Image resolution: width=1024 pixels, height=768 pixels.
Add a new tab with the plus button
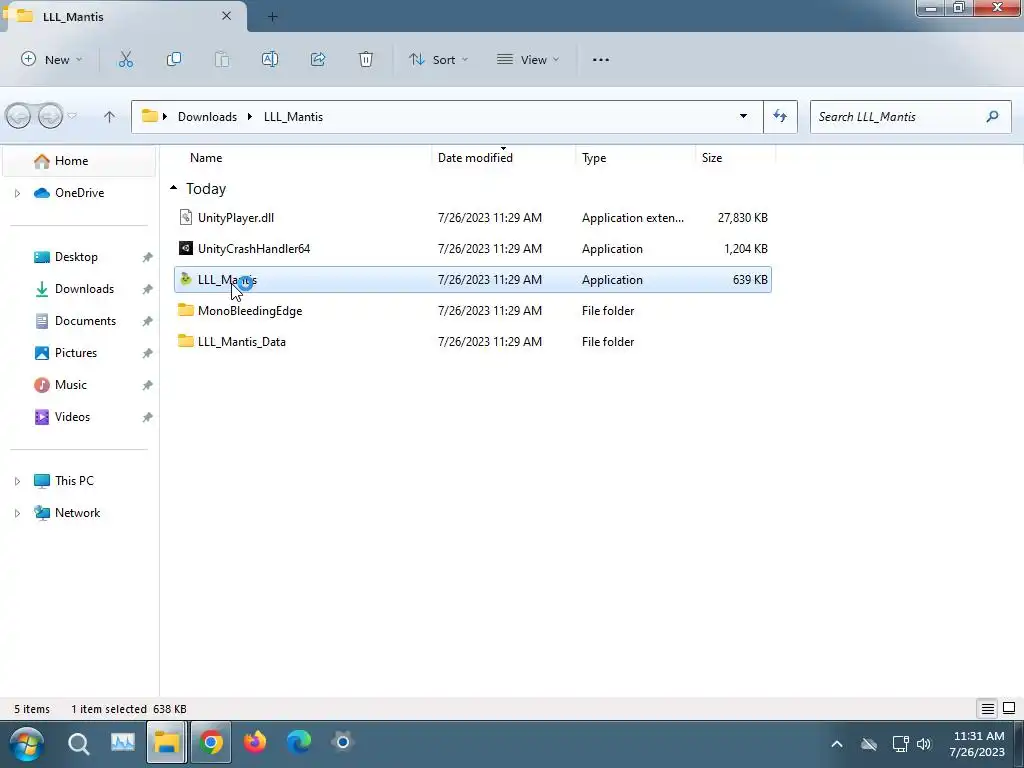click(x=272, y=17)
